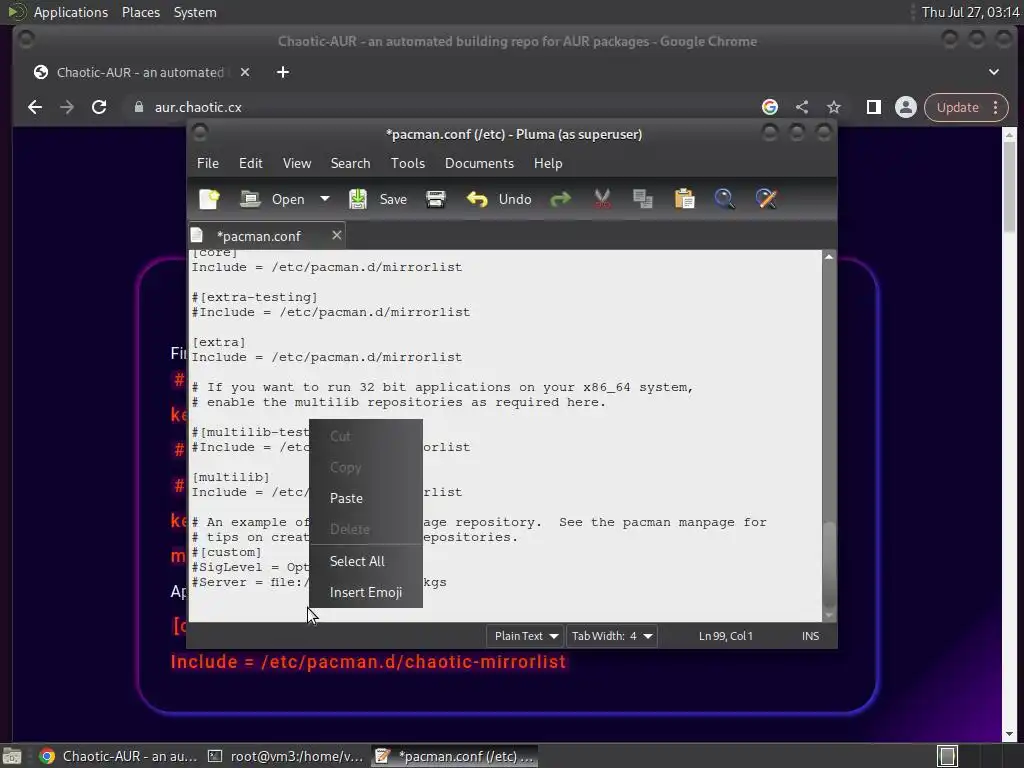The width and height of the screenshot is (1024, 768).
Task: Choose Select All from the context menu
Action: 366,561
